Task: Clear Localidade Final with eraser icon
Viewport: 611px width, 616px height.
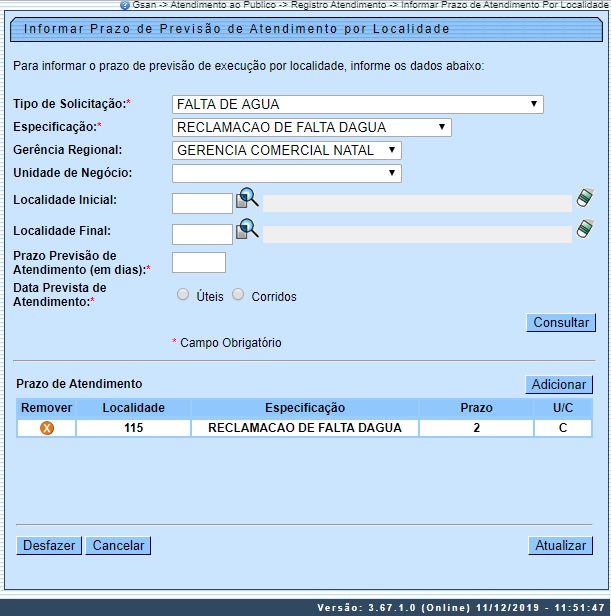Action: tap(585, 228)
